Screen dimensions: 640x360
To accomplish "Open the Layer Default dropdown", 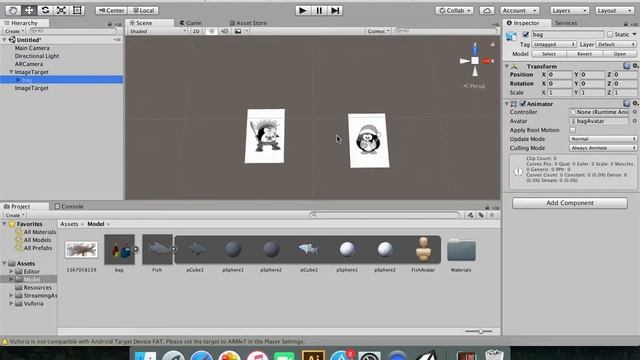I will (x=616, y=44).
